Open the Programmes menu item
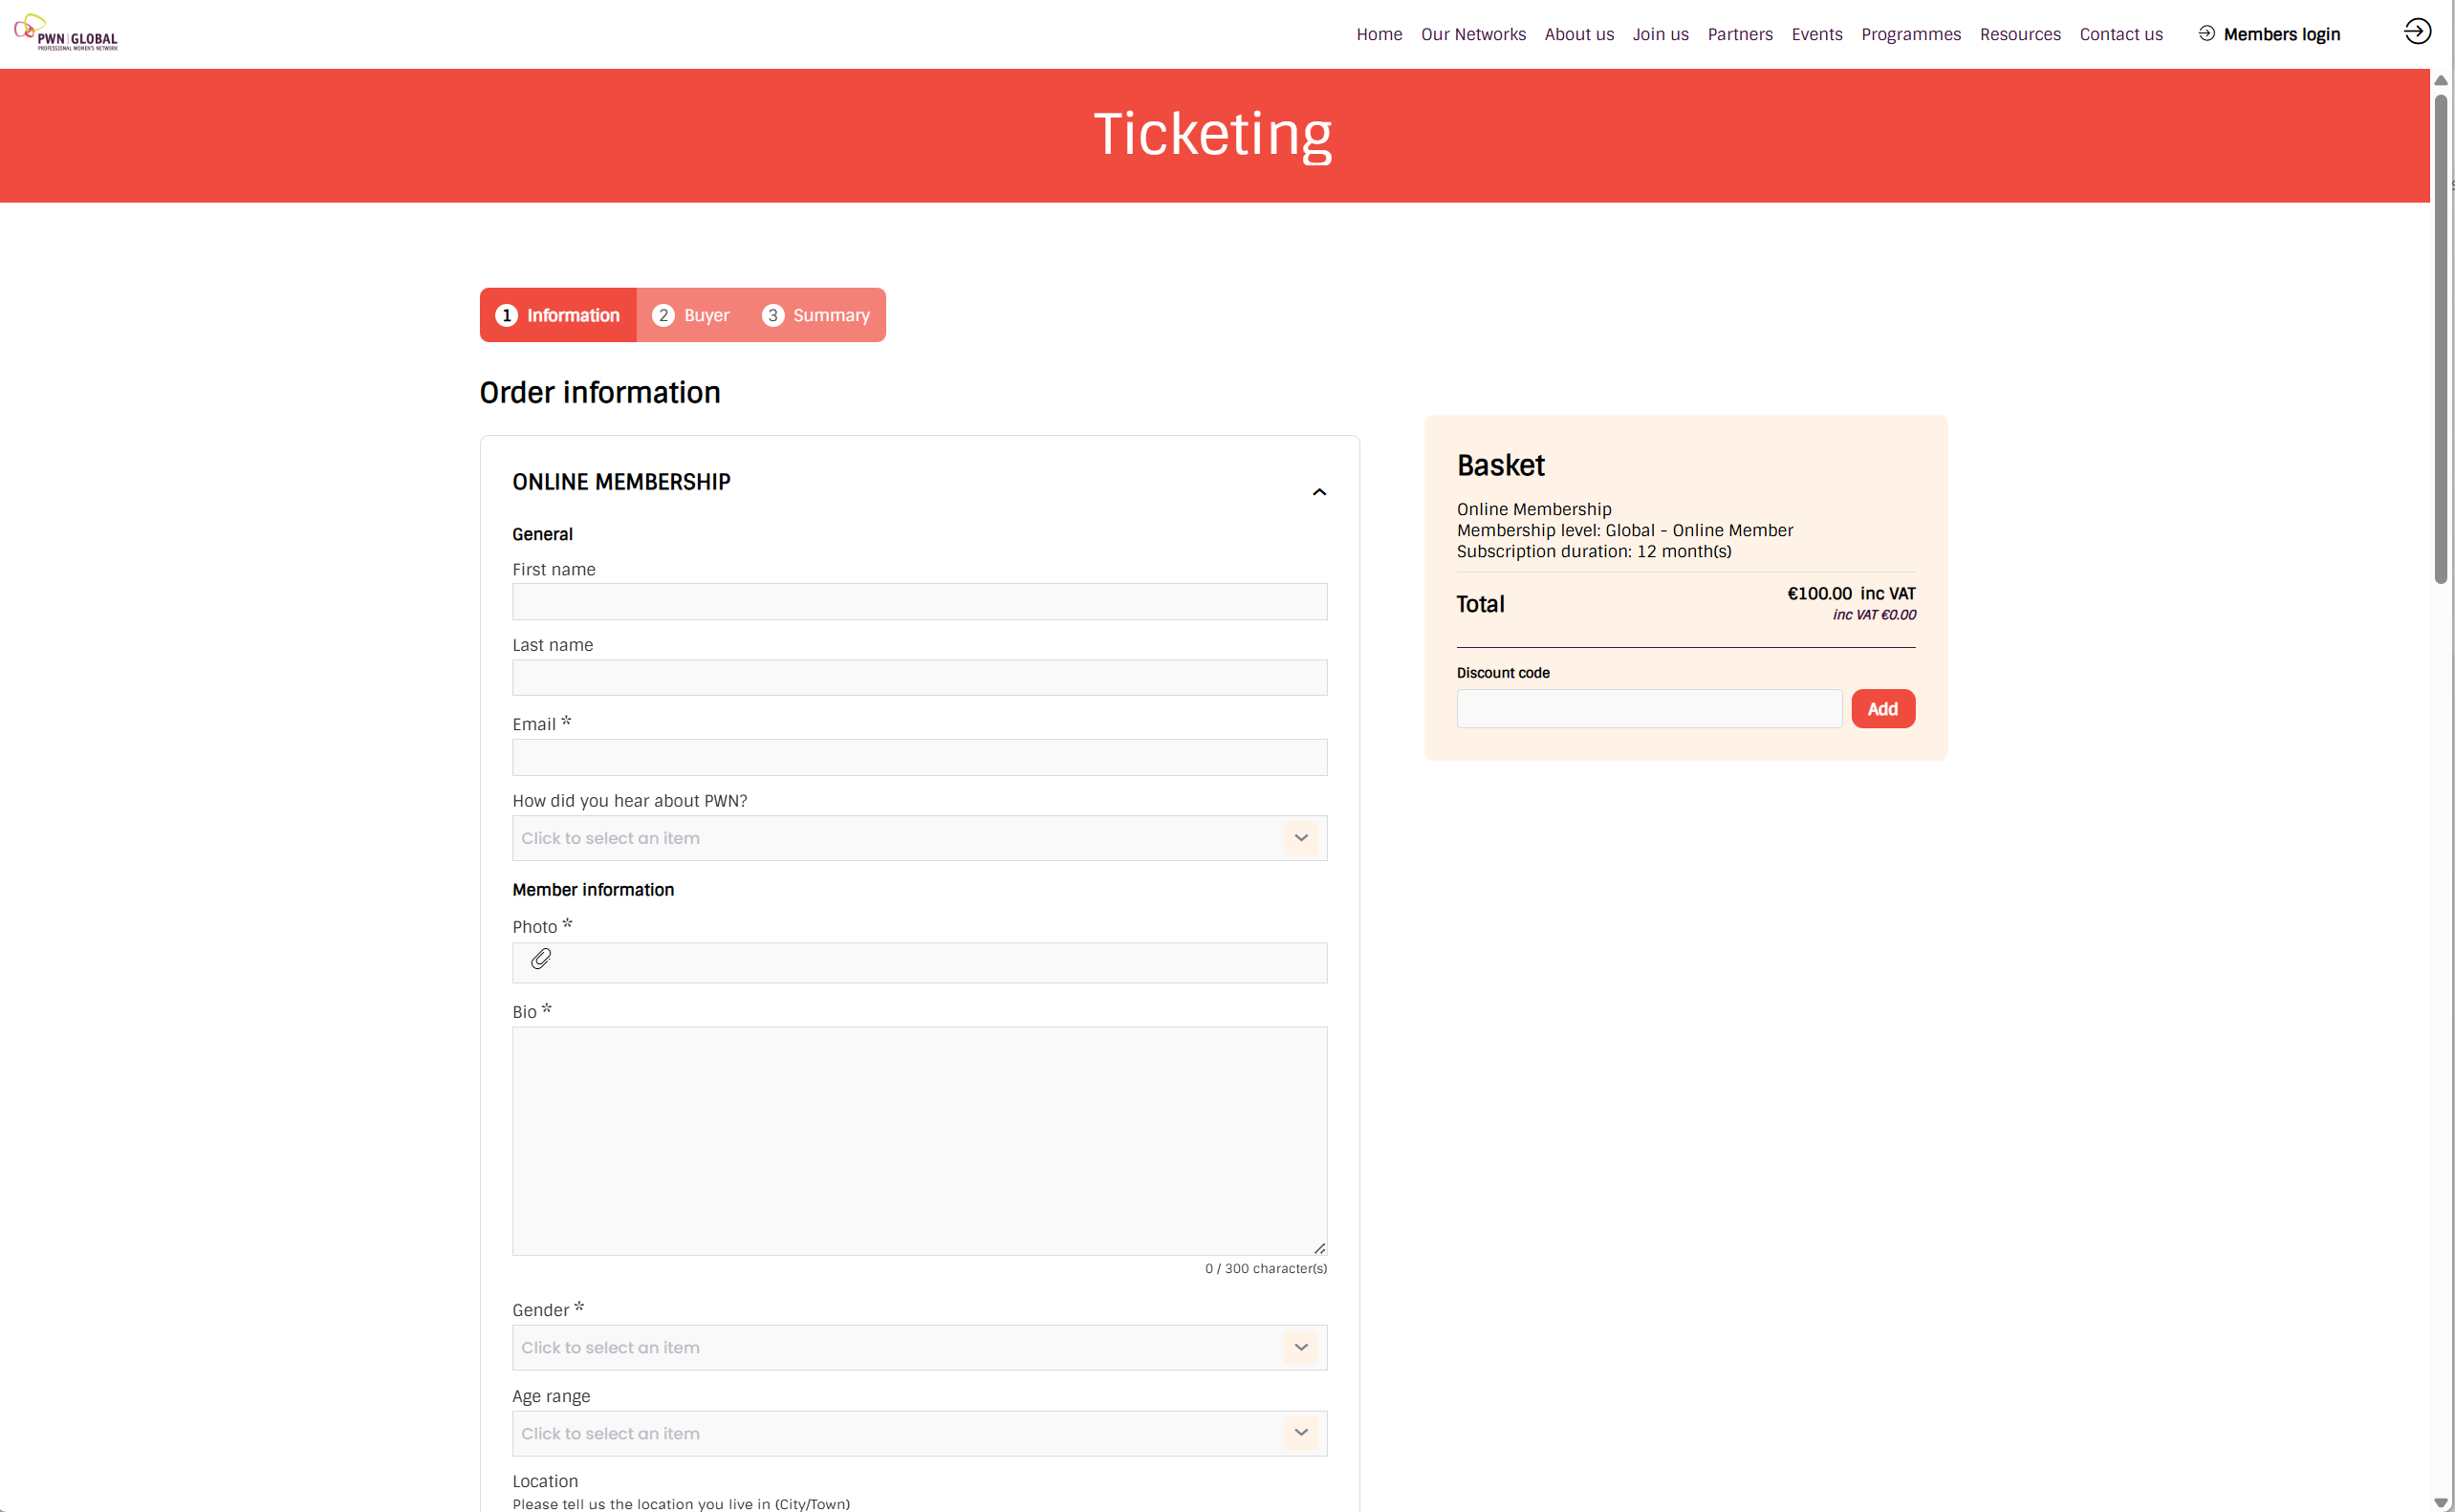This screenshot has height=1512, width=2455. (1910, 34)
